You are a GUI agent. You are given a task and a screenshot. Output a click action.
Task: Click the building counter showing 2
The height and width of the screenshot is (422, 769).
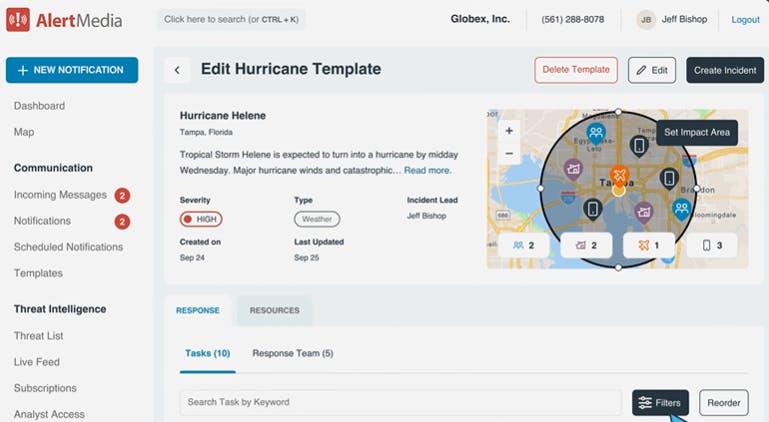(586, 245)
